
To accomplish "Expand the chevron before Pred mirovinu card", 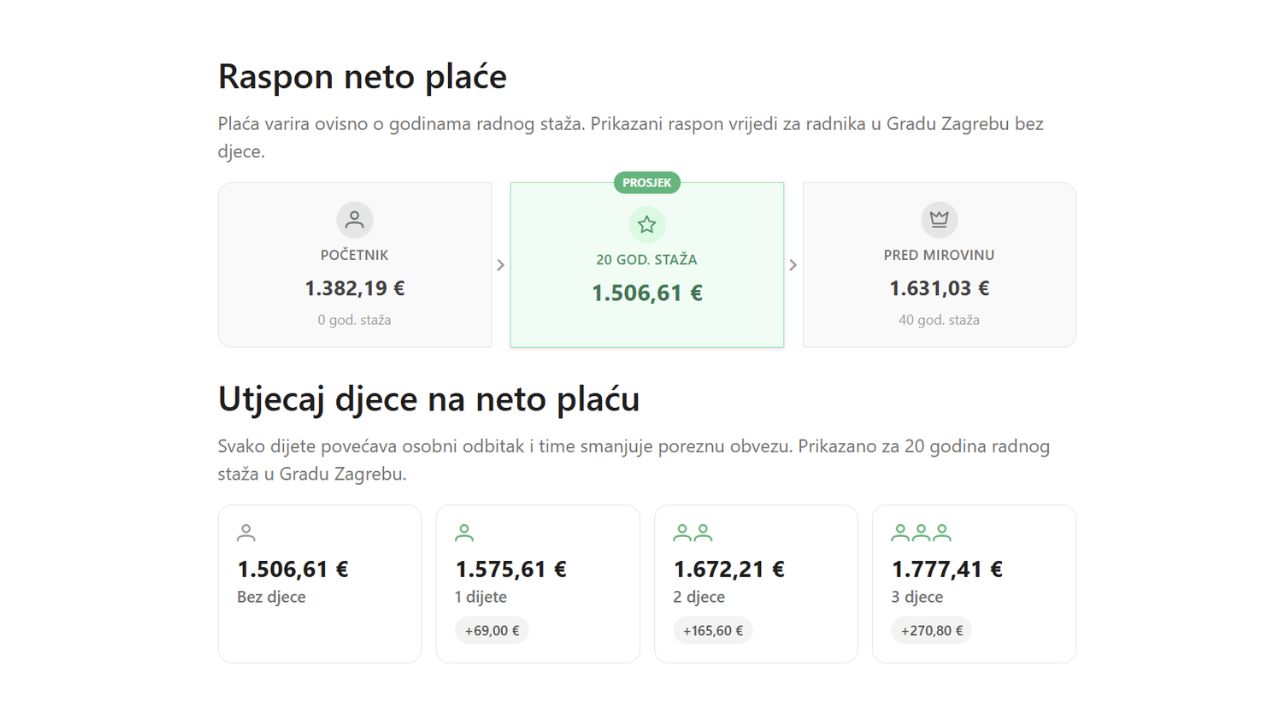I will [x=793, y=264].
